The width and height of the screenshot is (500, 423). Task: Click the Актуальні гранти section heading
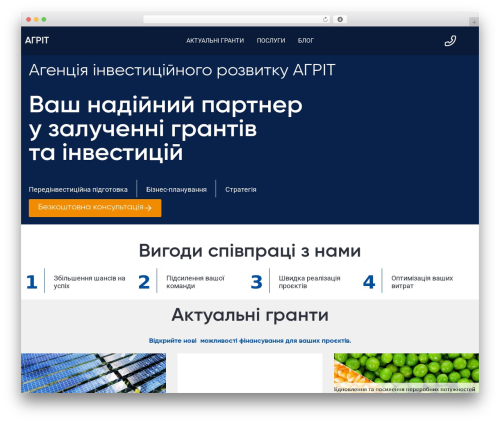pos(250,315)
